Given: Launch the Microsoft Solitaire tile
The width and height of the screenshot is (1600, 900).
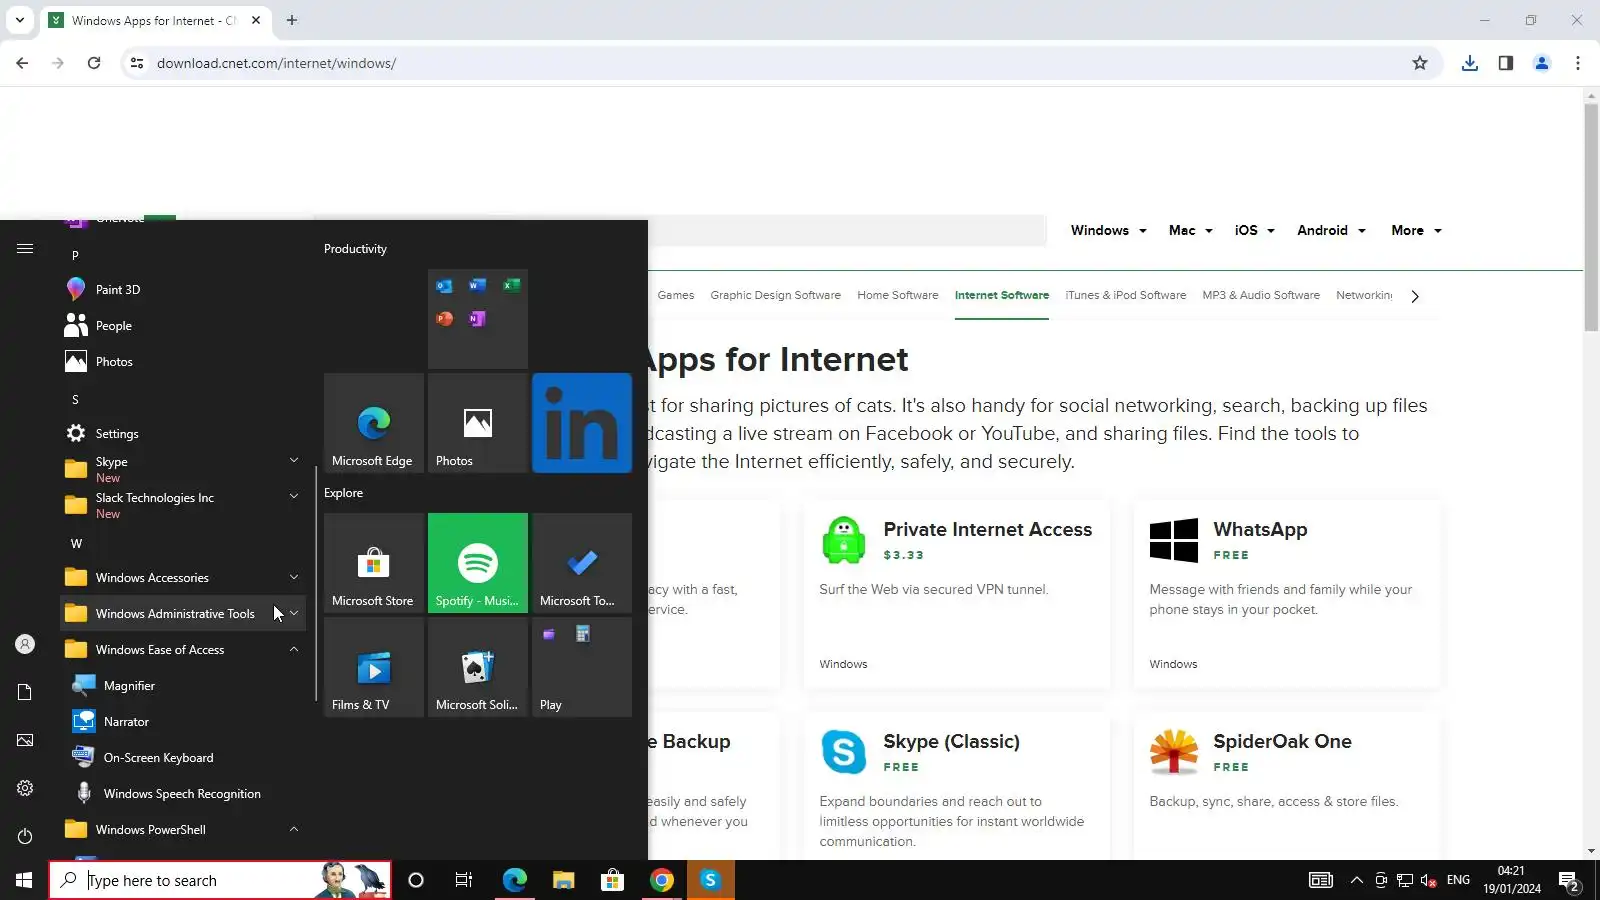Looking at the screenshot, I should (478, 667).
